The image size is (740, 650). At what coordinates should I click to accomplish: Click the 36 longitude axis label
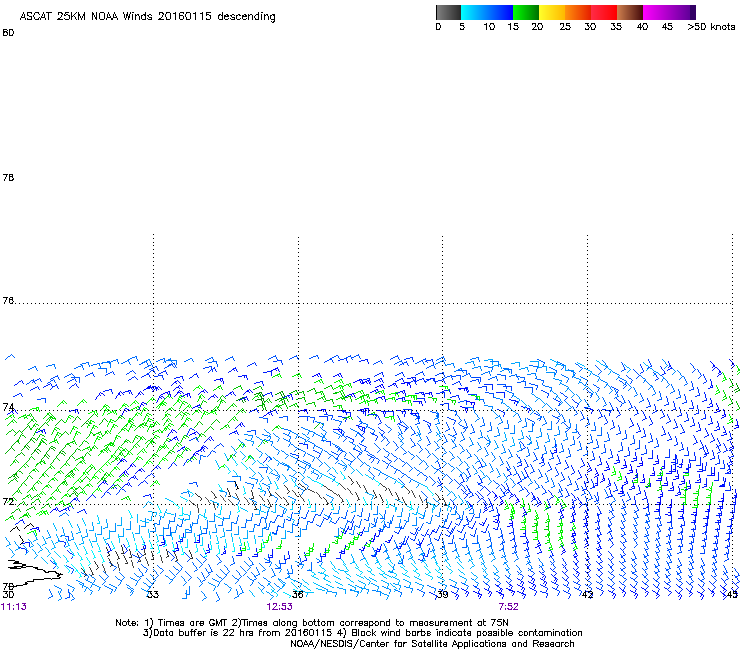pyautogui.click(x=297, y=594)
